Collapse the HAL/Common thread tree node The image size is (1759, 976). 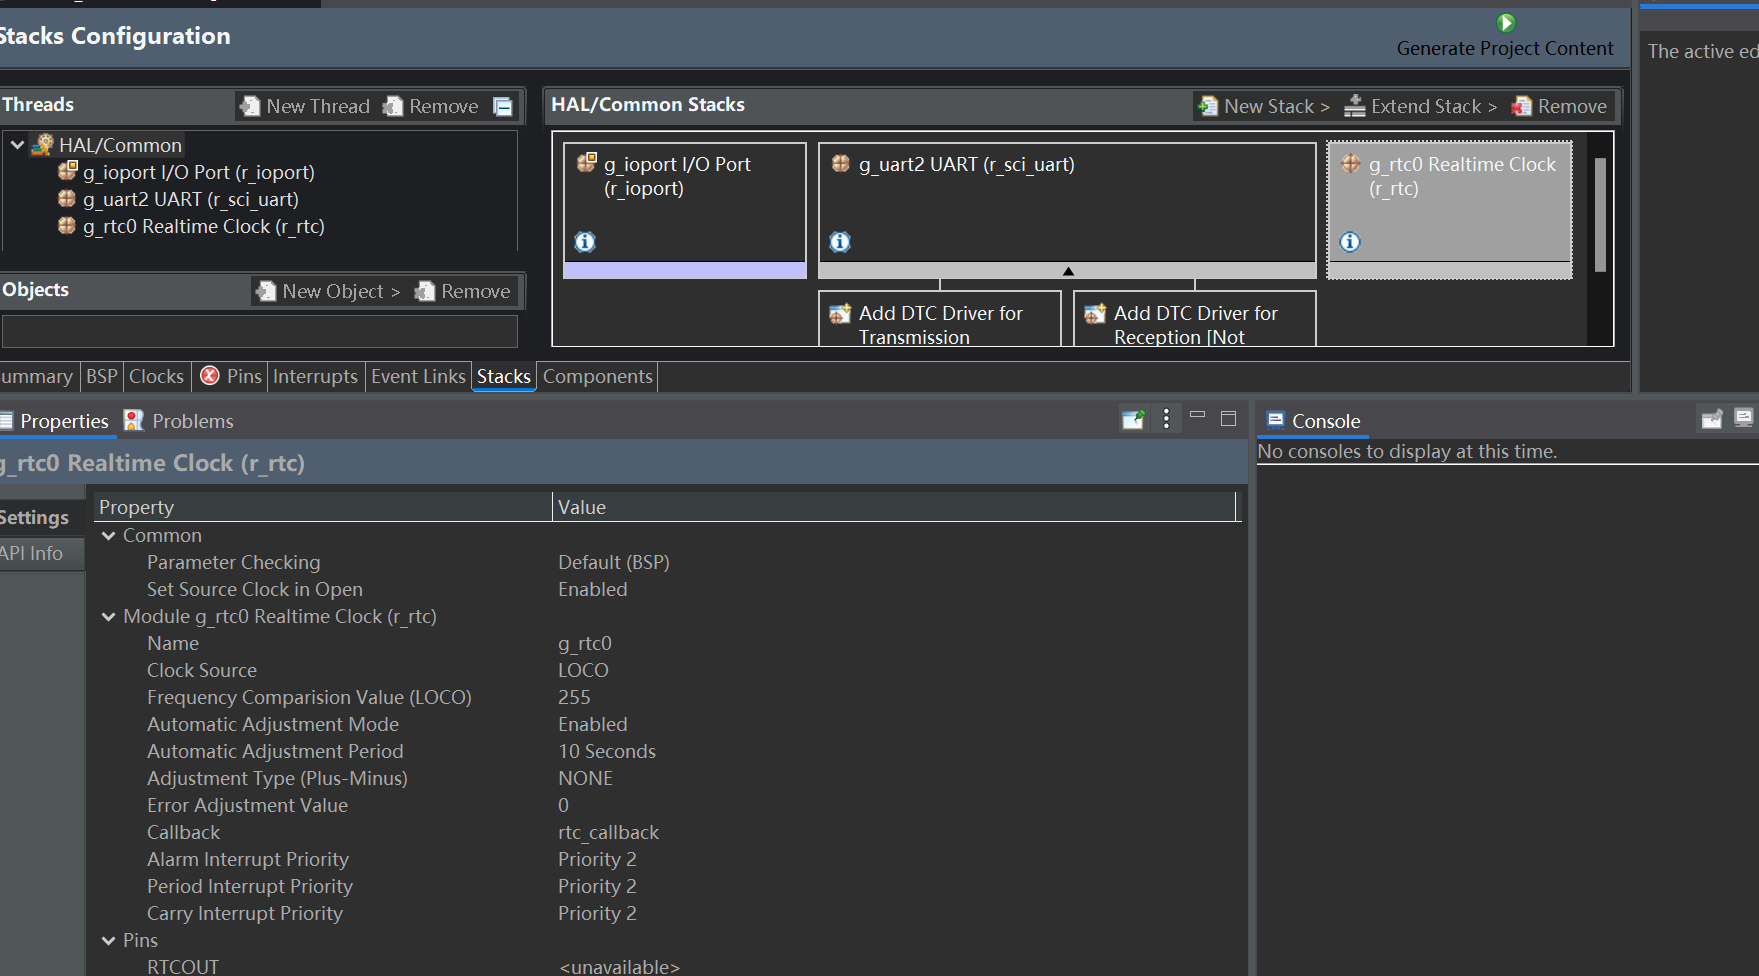17,145
